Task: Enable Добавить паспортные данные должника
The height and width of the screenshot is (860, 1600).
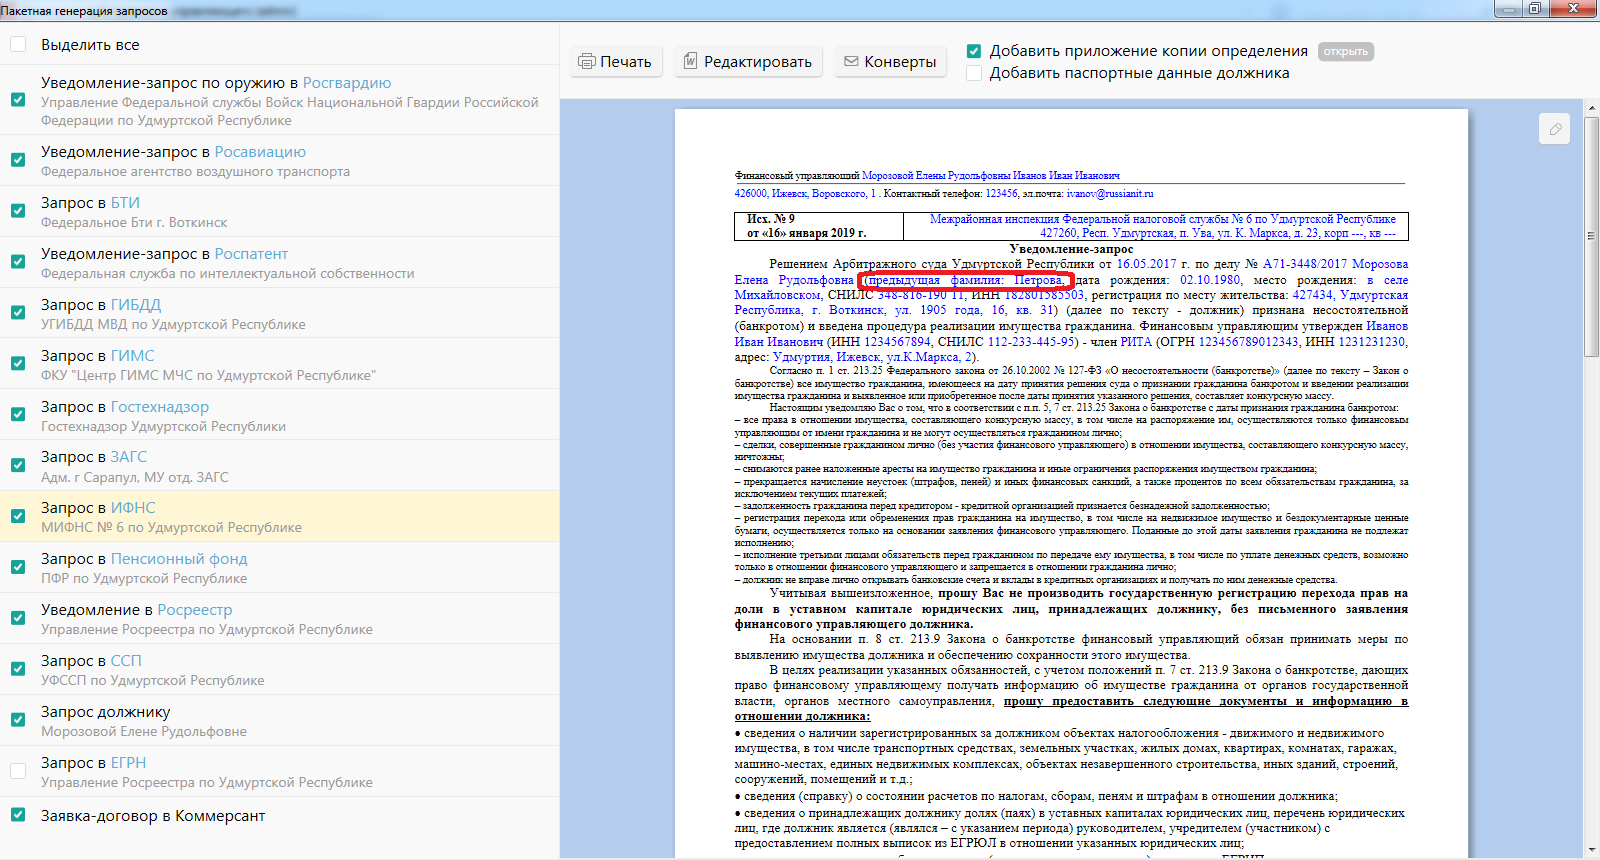Action: (x=974, y=73)
